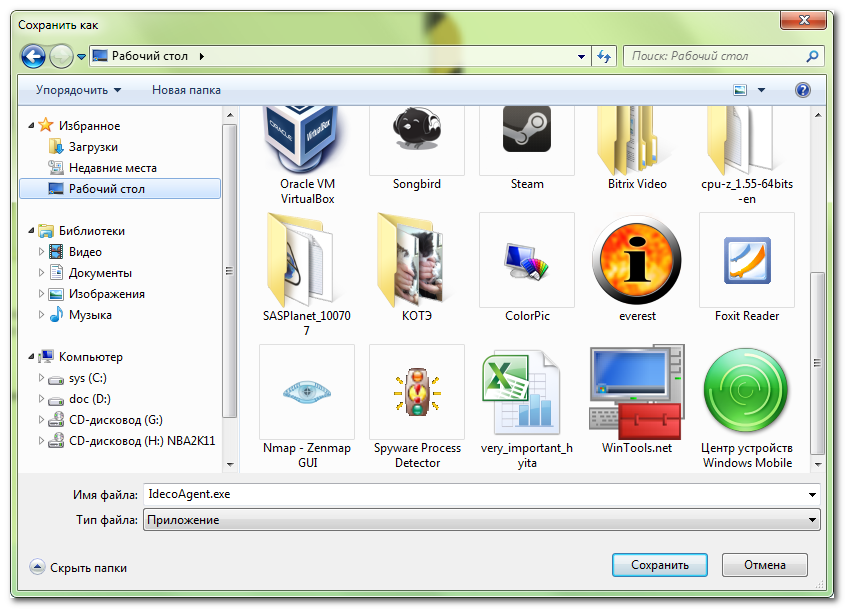
Task: Expand the doc (D:) drive node
Action: coord(41,399)
